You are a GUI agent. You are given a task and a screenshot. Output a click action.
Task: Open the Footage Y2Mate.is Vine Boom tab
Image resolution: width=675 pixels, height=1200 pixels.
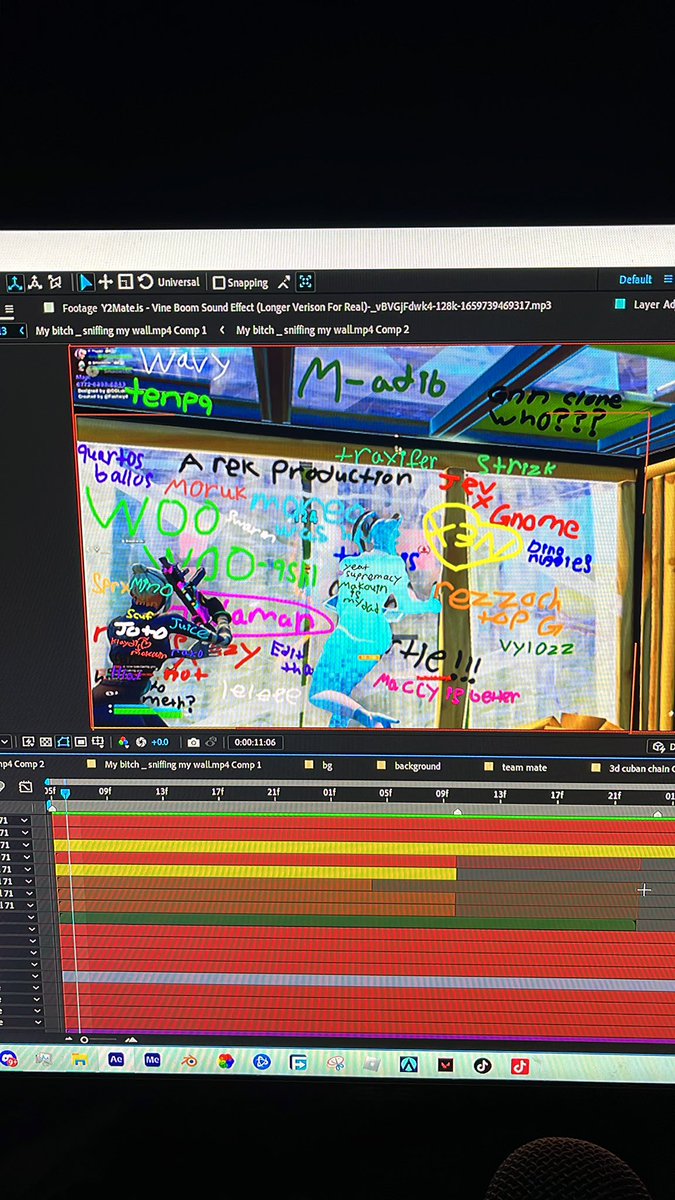coord(306,306)
